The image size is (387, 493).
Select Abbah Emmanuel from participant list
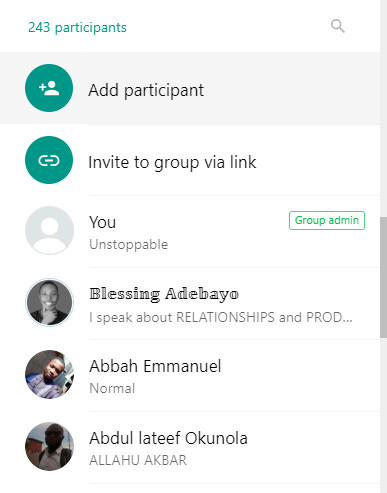pos(190,376)
